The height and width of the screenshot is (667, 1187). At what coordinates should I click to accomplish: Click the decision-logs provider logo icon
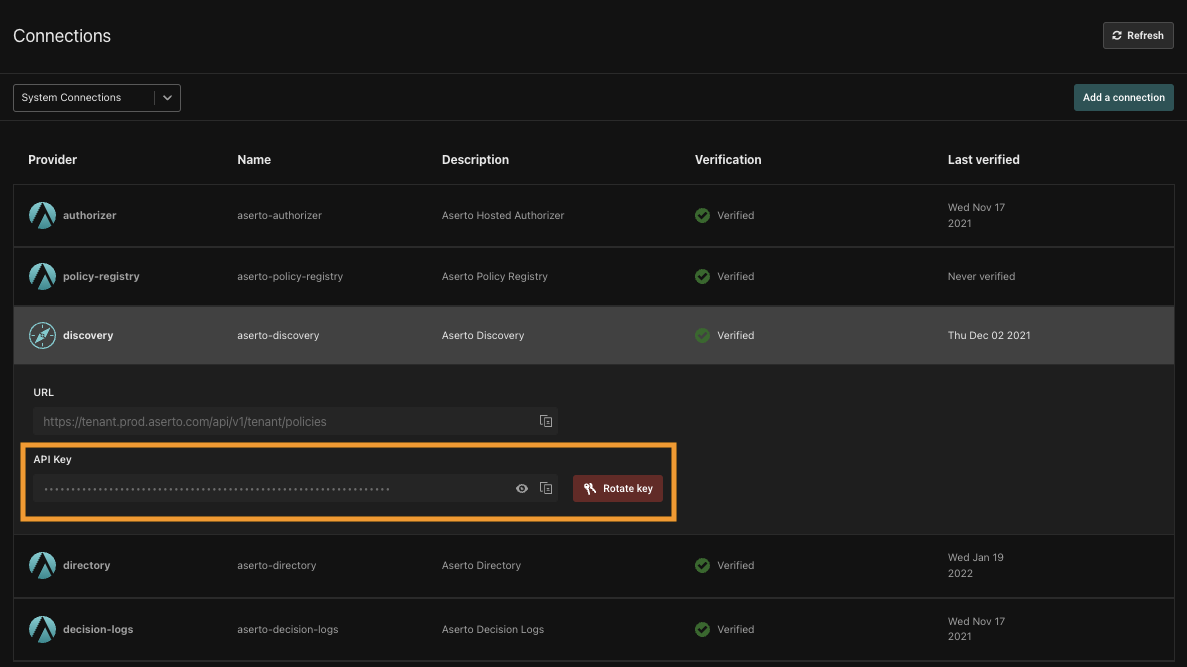tap(42, 629)
